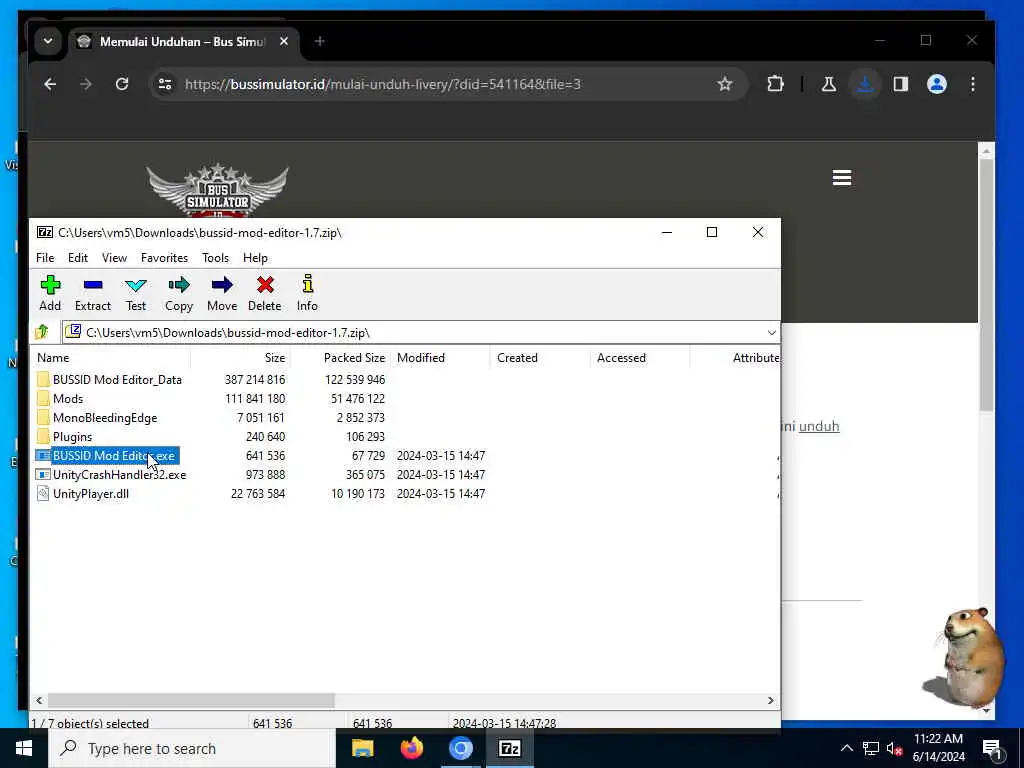Select the MonoBleedingEdge folder
Image resolution: width=1024 pixels, height=768 pixels.
[x=105, y=417]
